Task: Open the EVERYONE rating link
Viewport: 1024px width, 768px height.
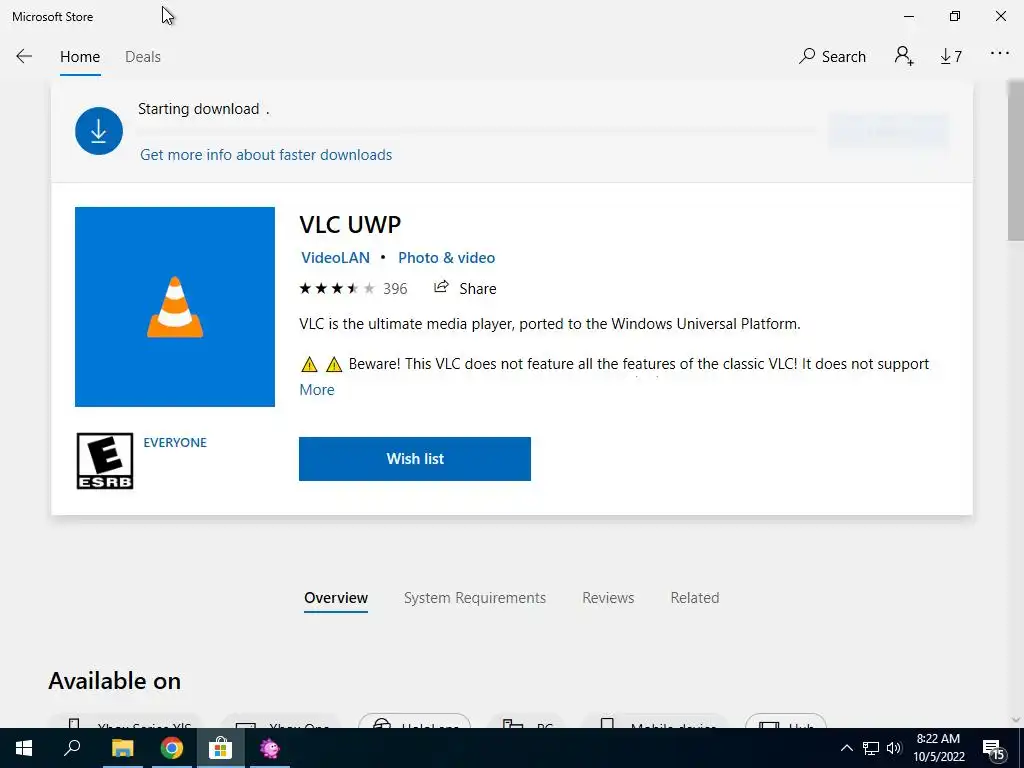Action: (x=175, y=443)
